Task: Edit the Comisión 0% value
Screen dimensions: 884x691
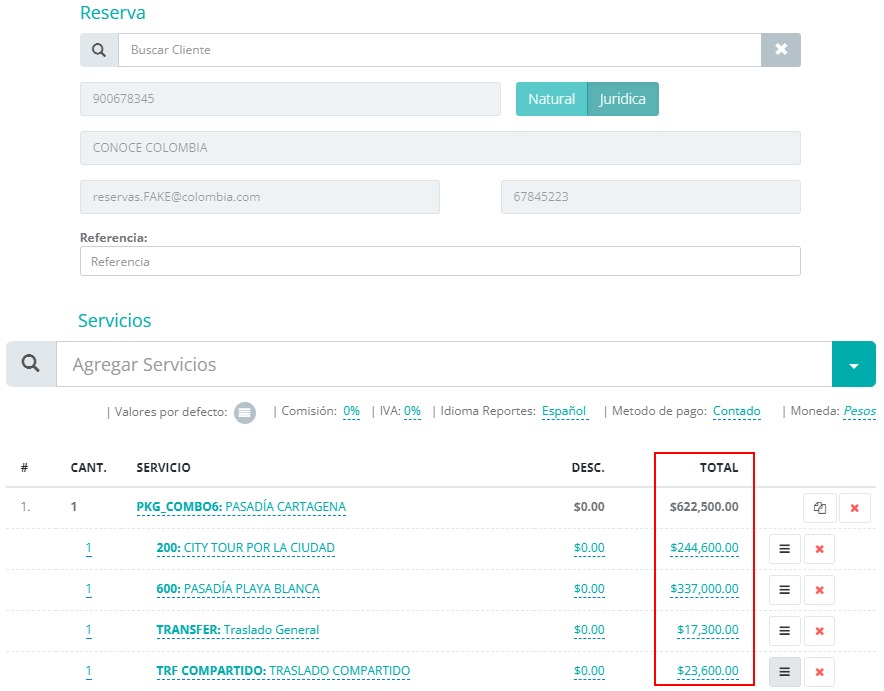Action: click(x=351, y=411)
